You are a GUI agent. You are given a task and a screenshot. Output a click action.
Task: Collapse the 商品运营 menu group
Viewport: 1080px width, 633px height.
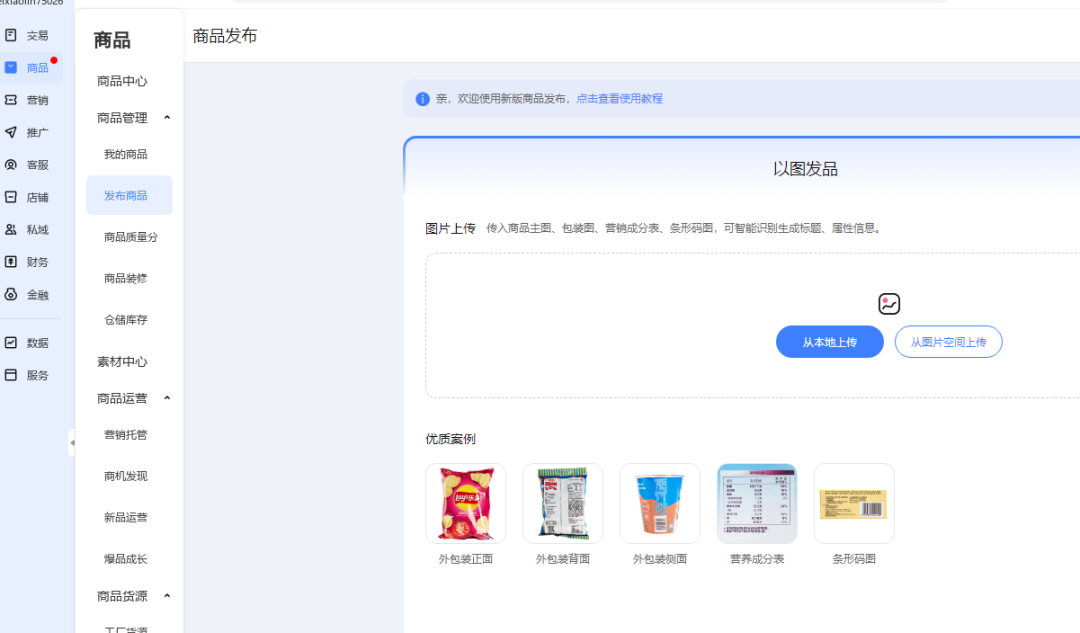coord(129,398)
